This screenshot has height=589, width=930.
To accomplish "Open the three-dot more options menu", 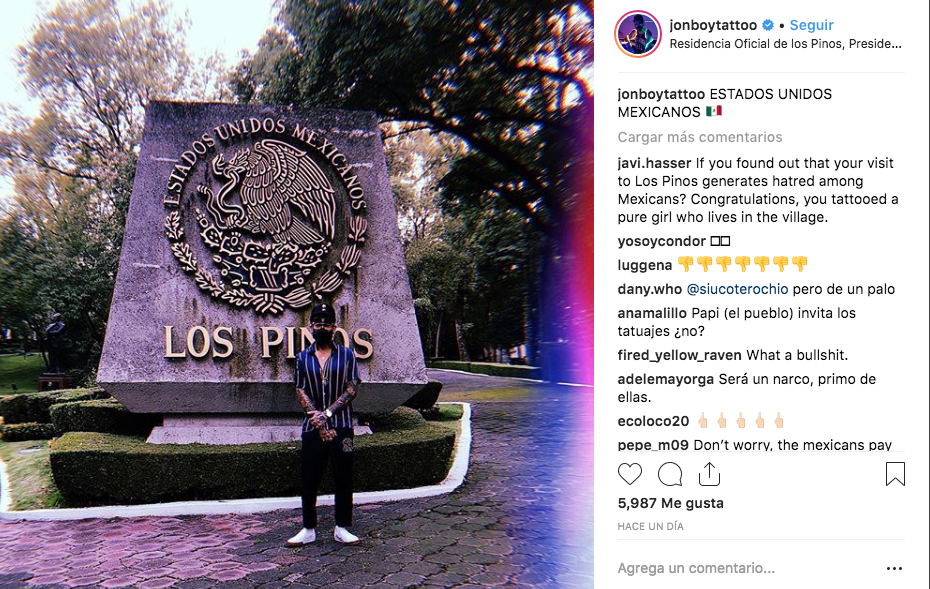I will 894,568.
